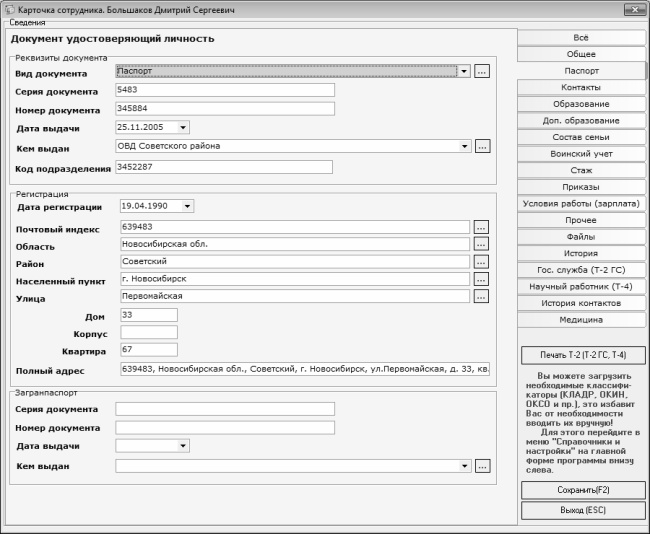Switch to the Контакты tab
The width and height of the screenshot is (650, 534).
[580, 88]
